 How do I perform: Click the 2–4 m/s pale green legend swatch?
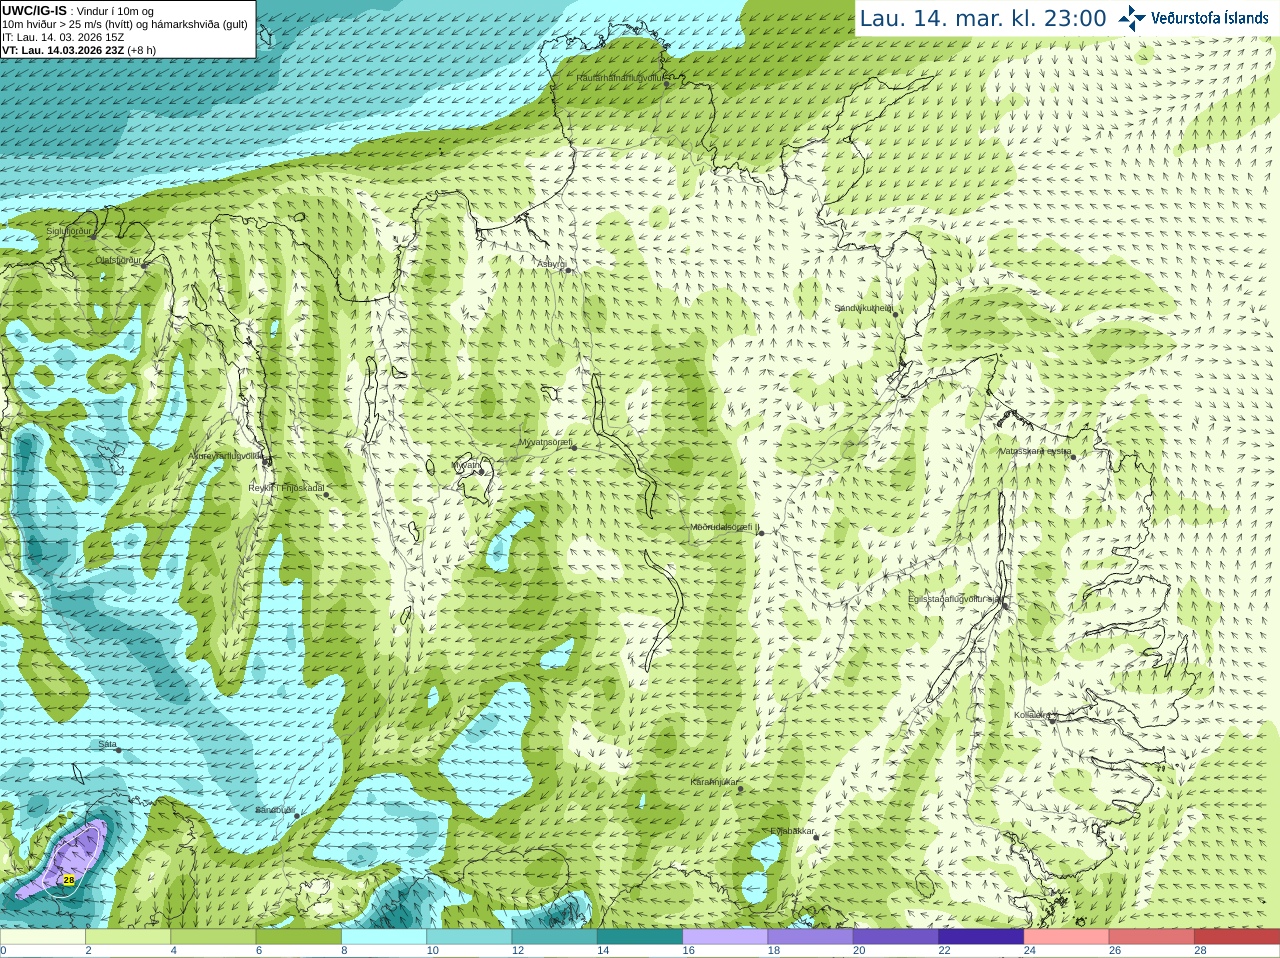(x=127, y=937)
